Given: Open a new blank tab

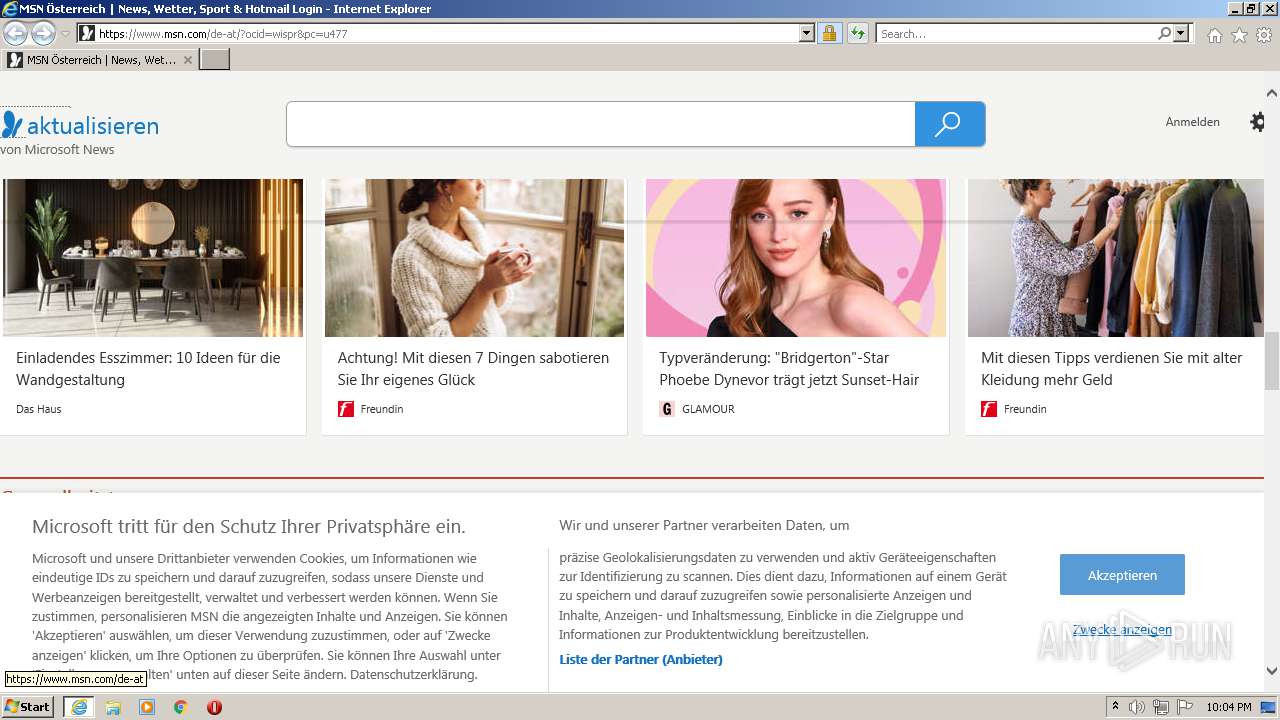Looking at the screenshot, I should point(215,60).
